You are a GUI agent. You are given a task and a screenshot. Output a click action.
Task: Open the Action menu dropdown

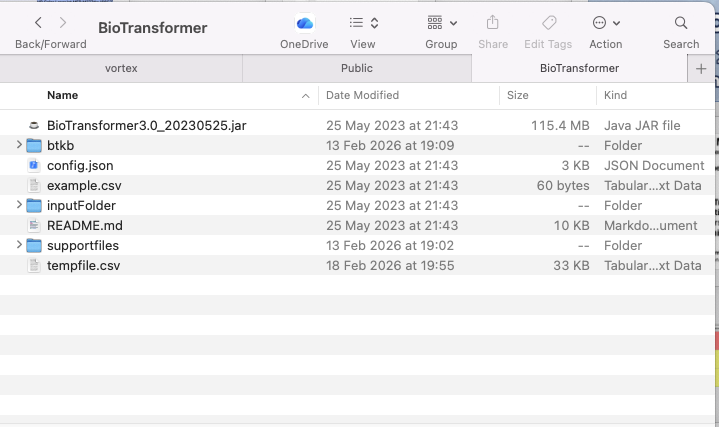605,23
